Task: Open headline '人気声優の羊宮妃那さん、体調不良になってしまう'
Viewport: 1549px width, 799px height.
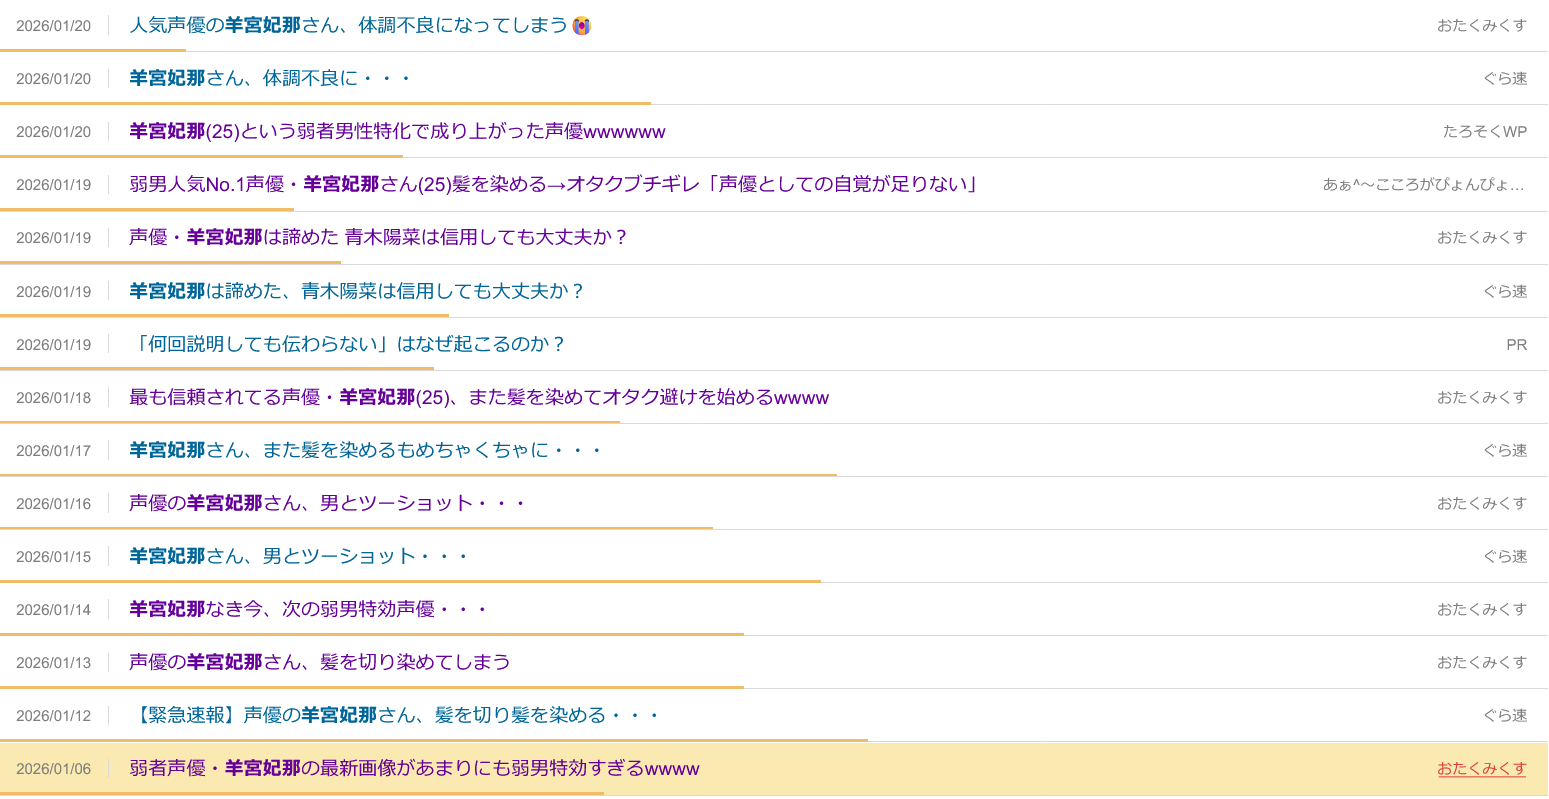Action: [348, 26]
